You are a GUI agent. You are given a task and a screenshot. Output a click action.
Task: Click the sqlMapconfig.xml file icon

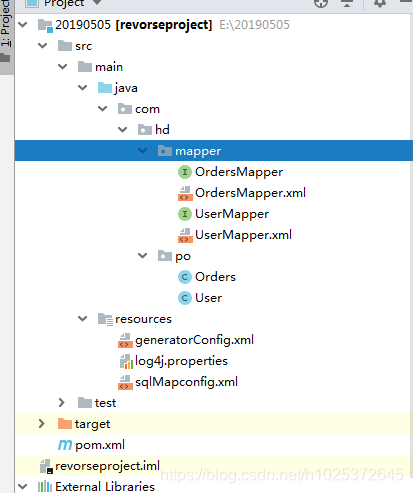(125, 382)
